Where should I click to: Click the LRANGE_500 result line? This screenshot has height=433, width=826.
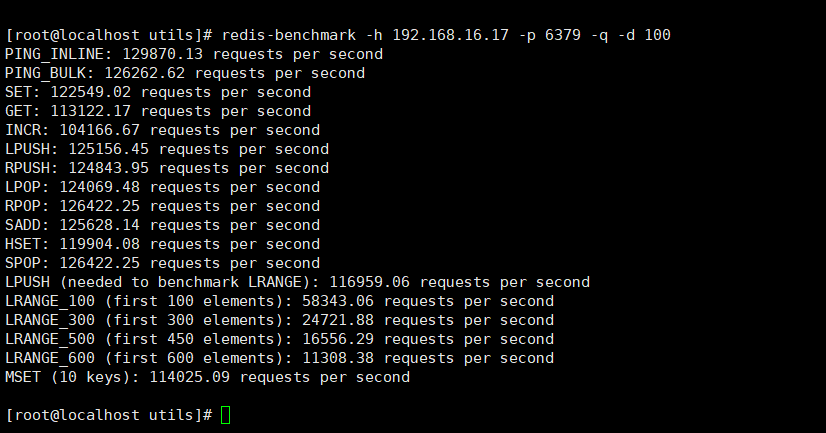280,339
